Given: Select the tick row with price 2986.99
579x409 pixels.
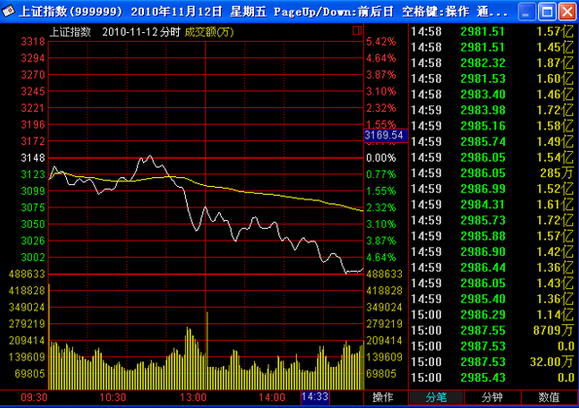Looking at the screenshot, I should (493, 189).
